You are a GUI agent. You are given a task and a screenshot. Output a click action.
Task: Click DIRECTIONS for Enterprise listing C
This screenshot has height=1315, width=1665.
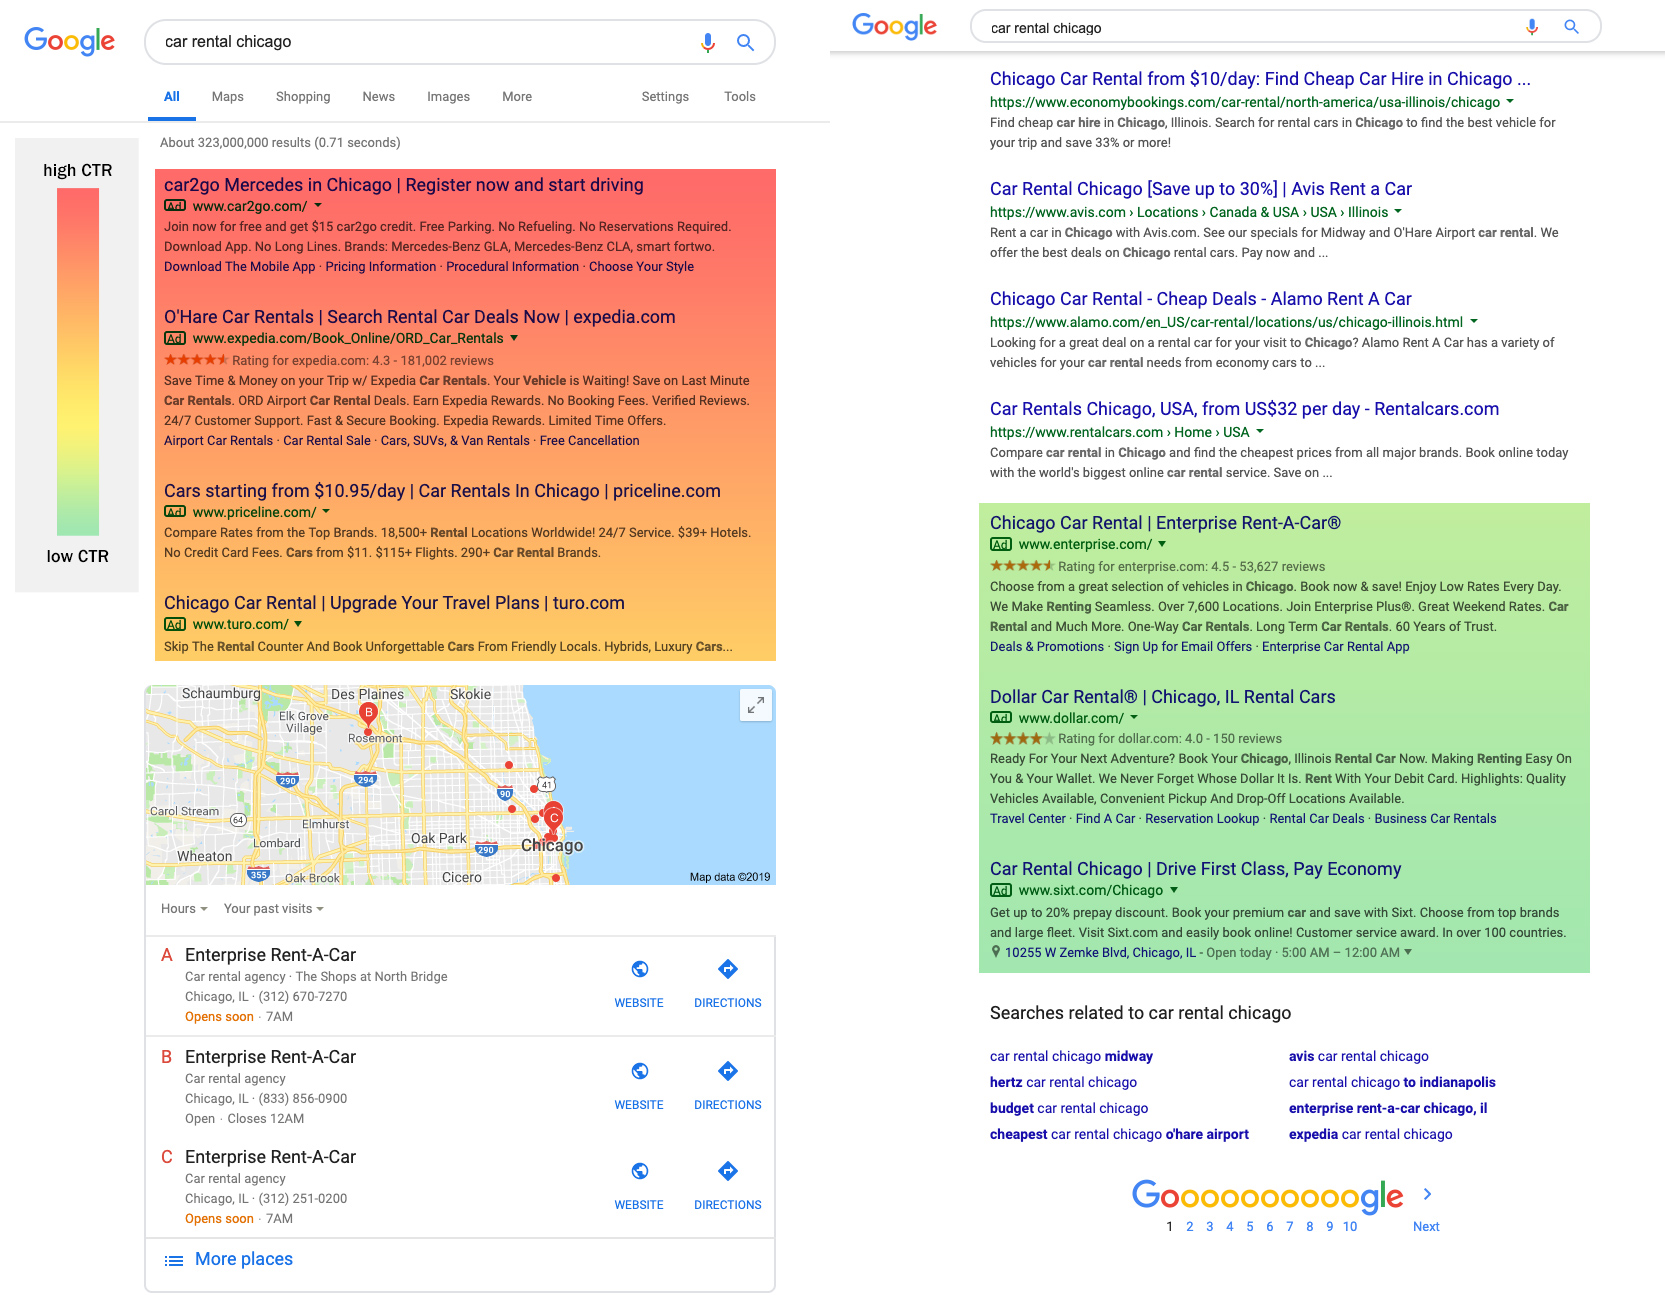pyautogui.click(x=728, y=1205)
